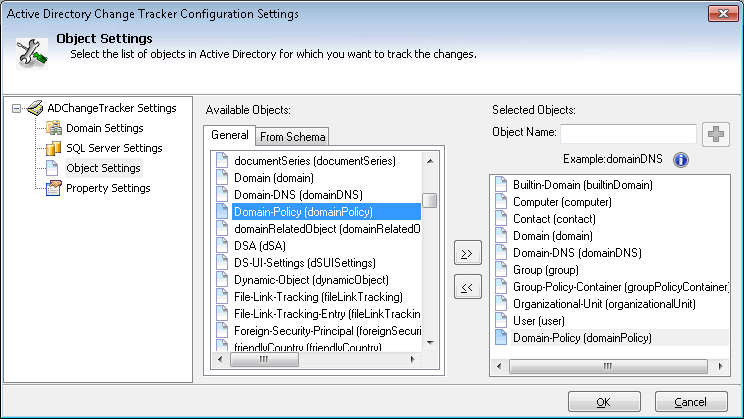Click the wrench tools header icon
This screenshot has height=419, width=744.
(32, 53)
